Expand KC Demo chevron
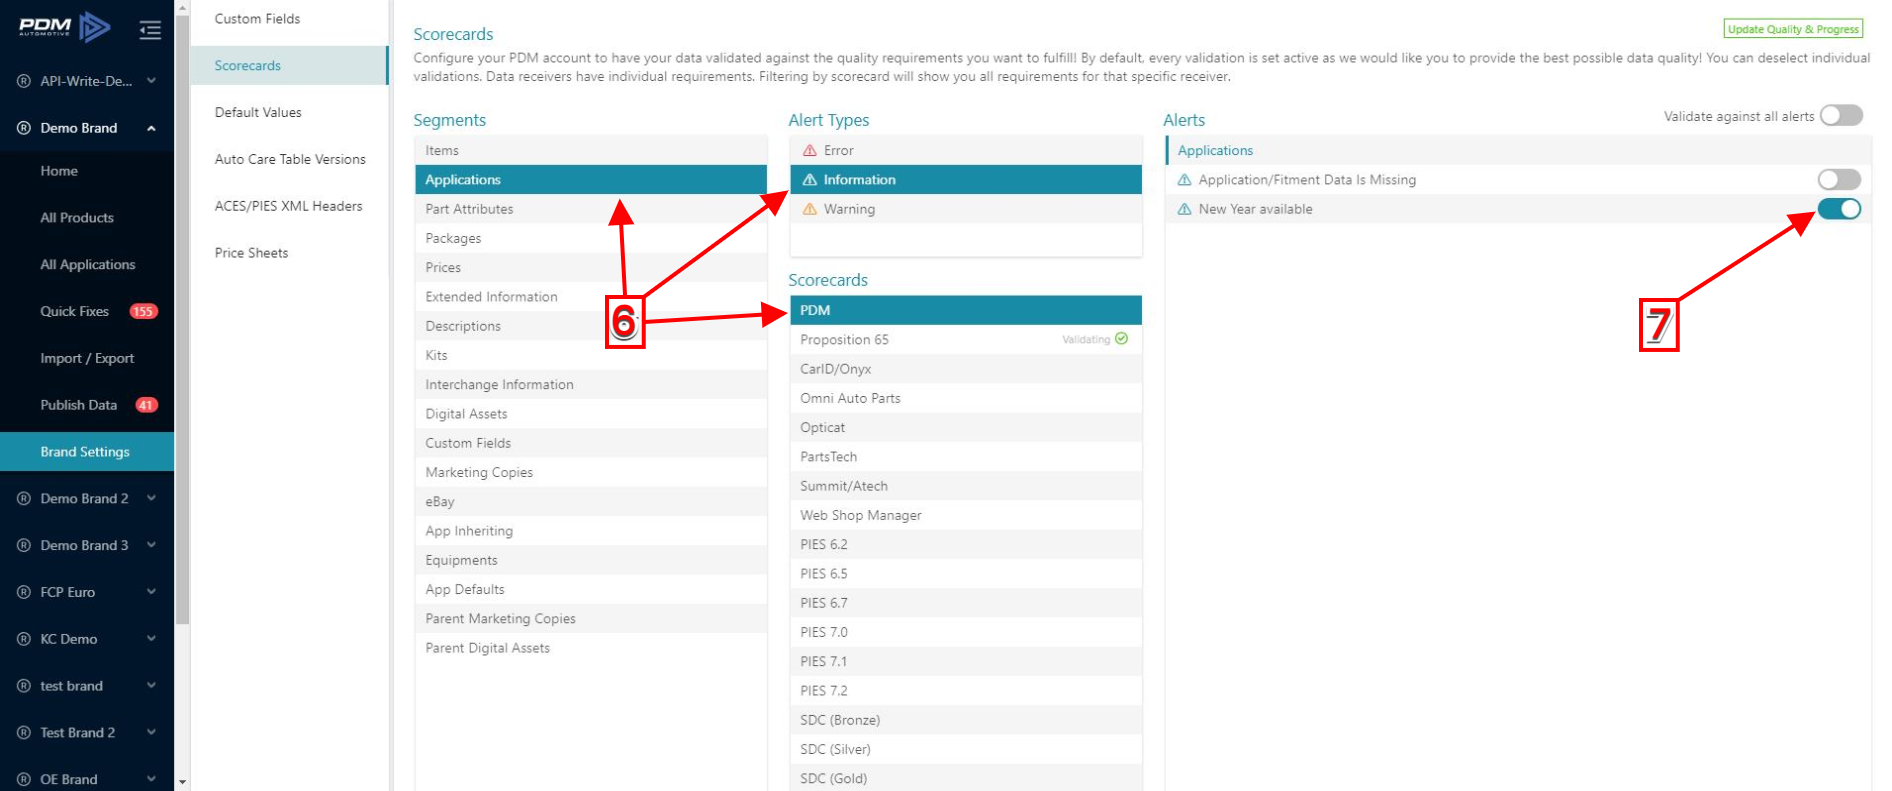This screenshot has height=791, width=1892. pos(151,639)
